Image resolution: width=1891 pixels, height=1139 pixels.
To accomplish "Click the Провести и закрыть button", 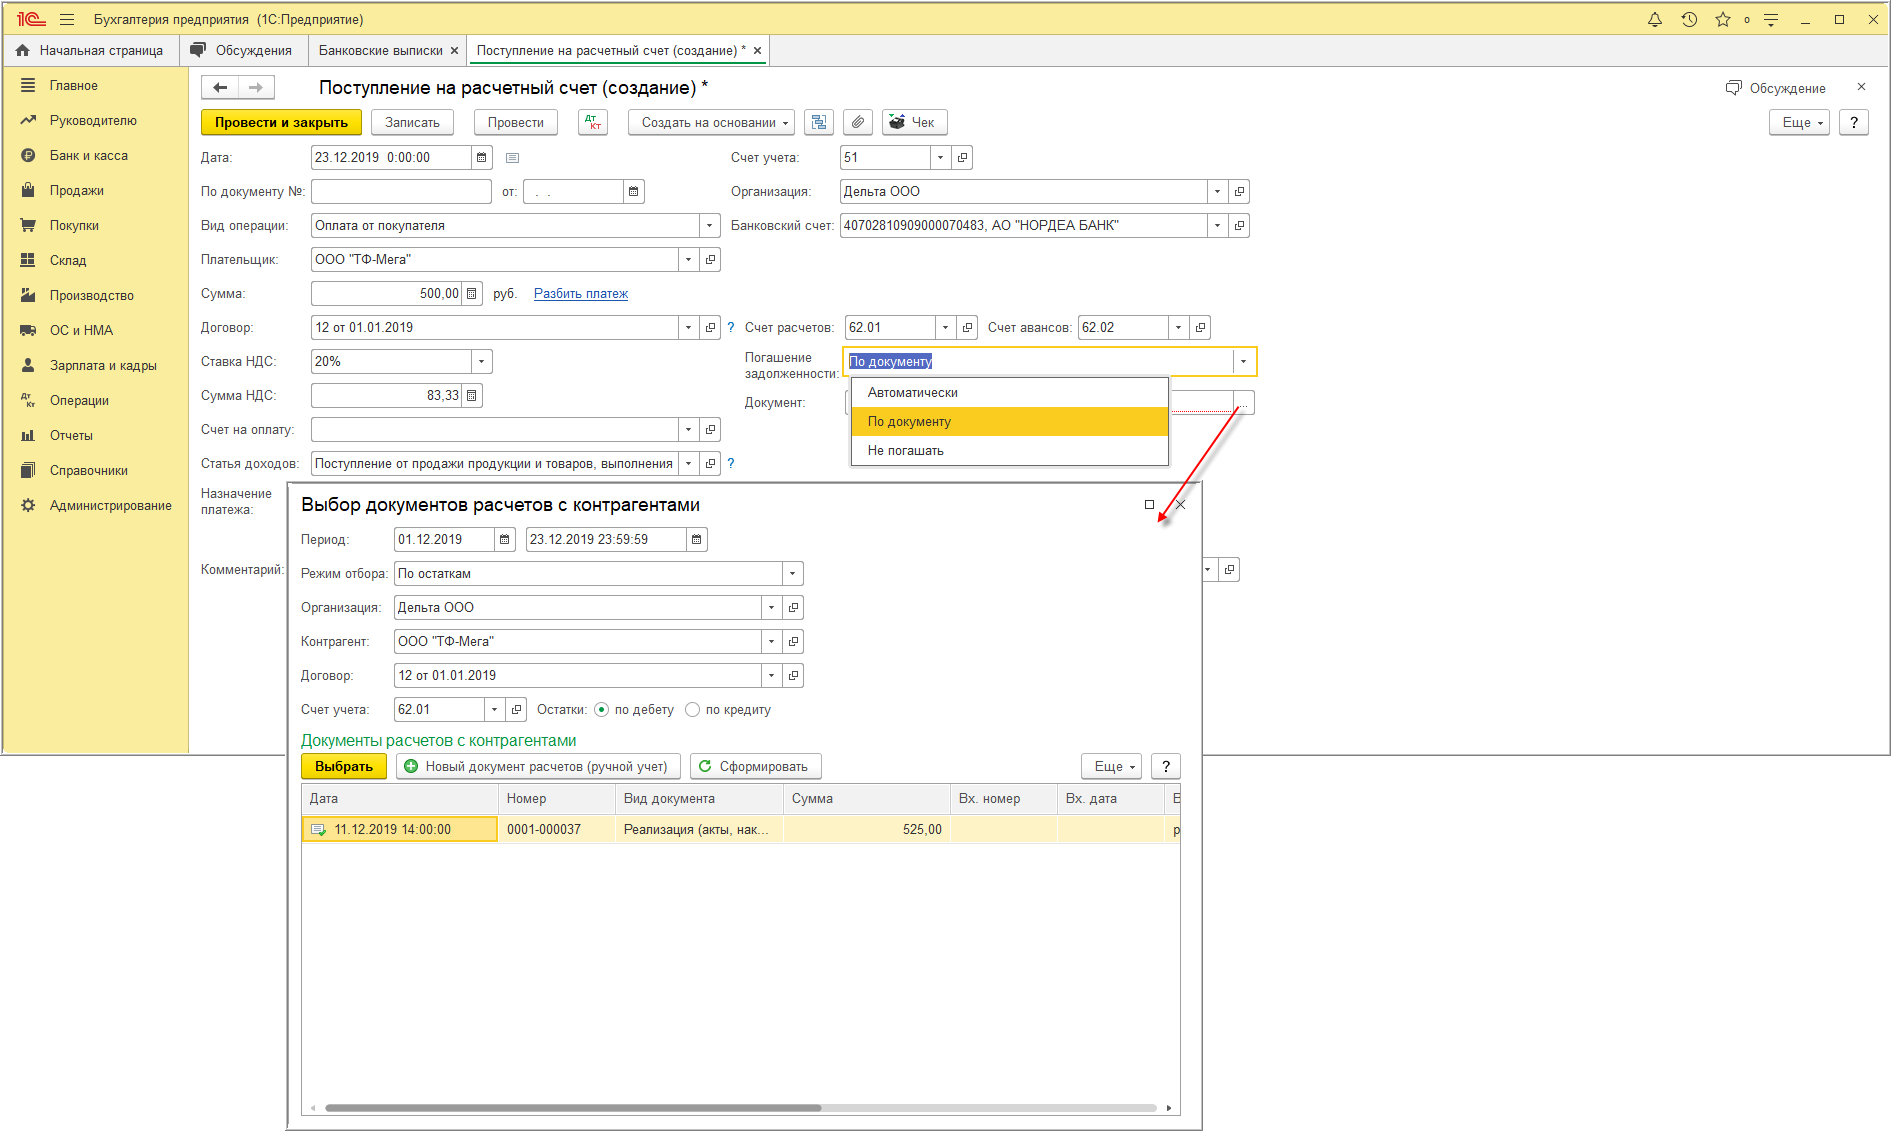I will click(281, 122).
